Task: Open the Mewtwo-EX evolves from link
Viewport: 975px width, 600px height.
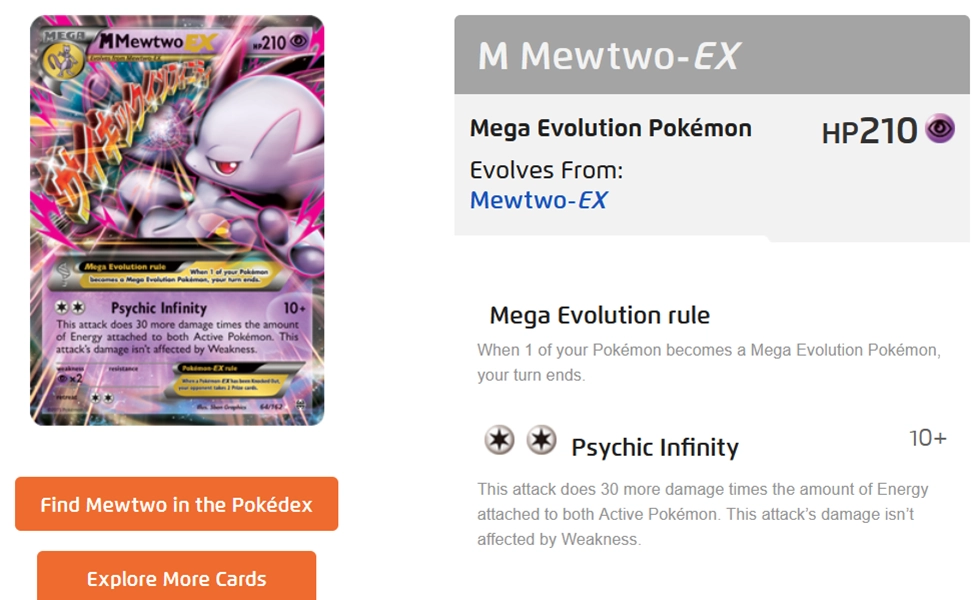Action: pos(538,200)
